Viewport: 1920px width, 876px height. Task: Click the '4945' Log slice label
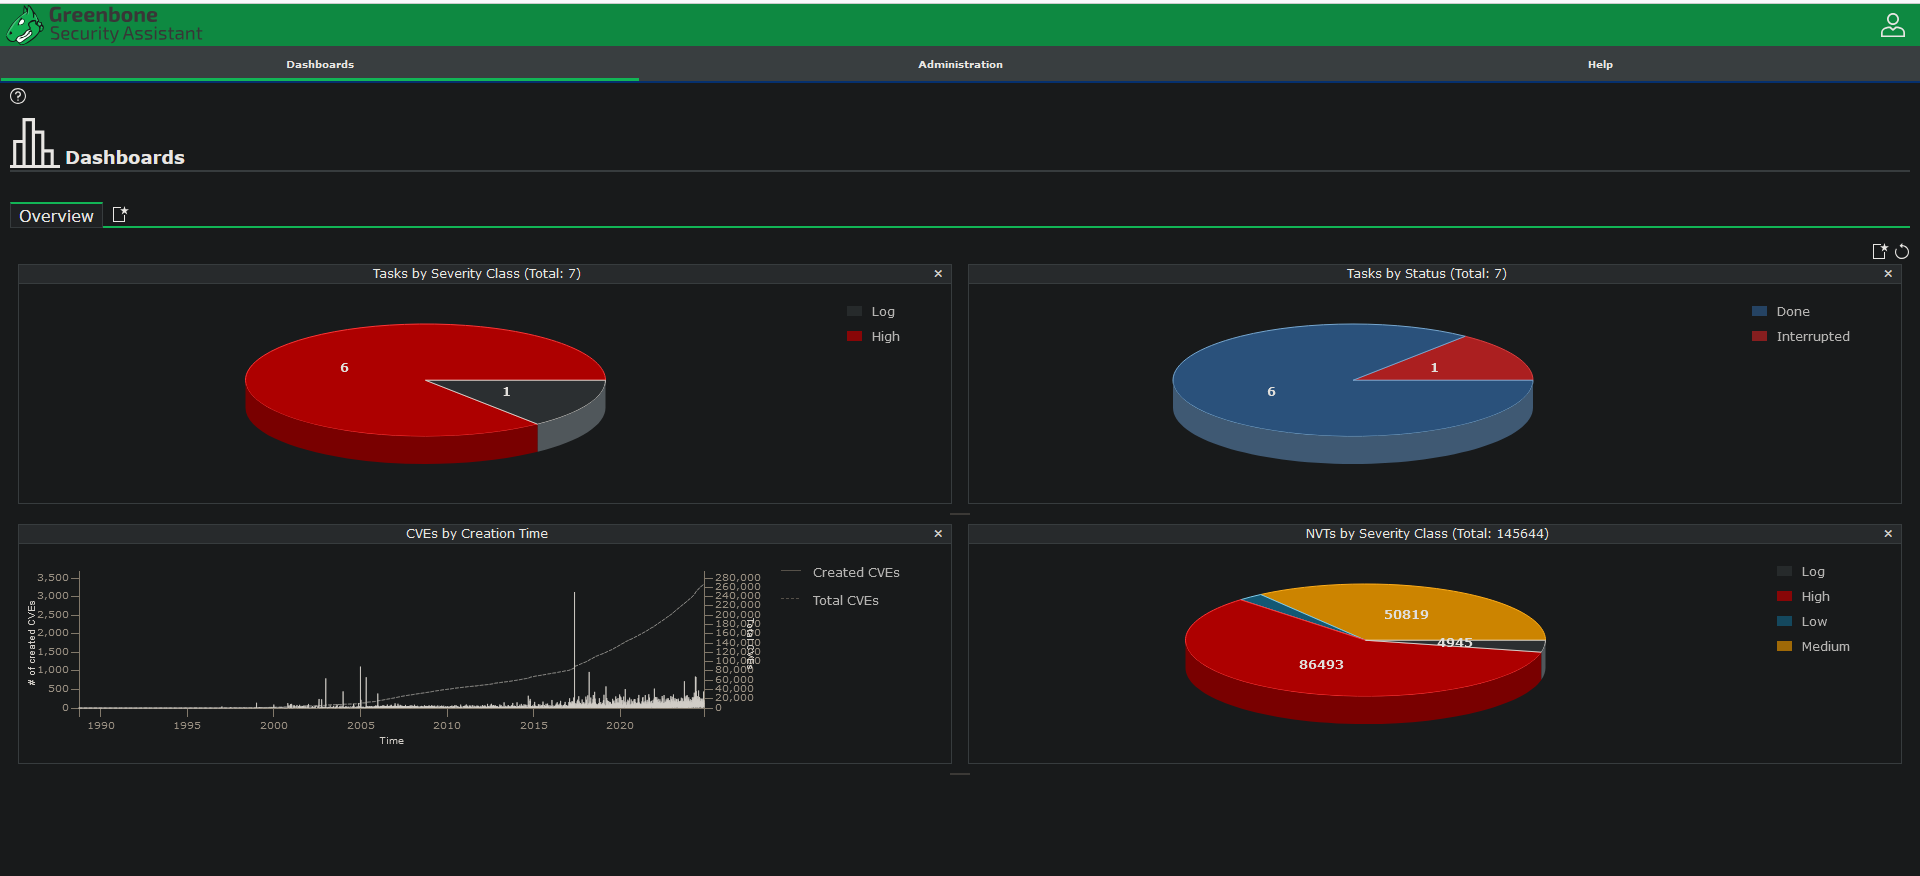[1455, 643]
